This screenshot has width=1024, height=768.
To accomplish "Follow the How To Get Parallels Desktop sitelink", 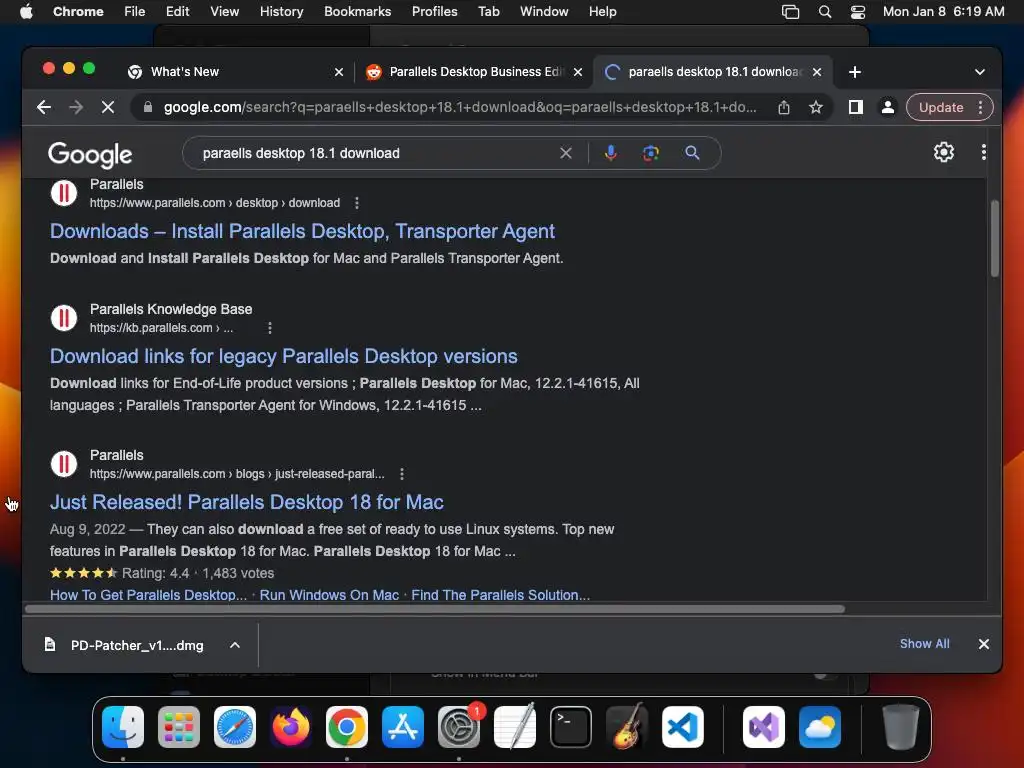I will coord(148,595).
